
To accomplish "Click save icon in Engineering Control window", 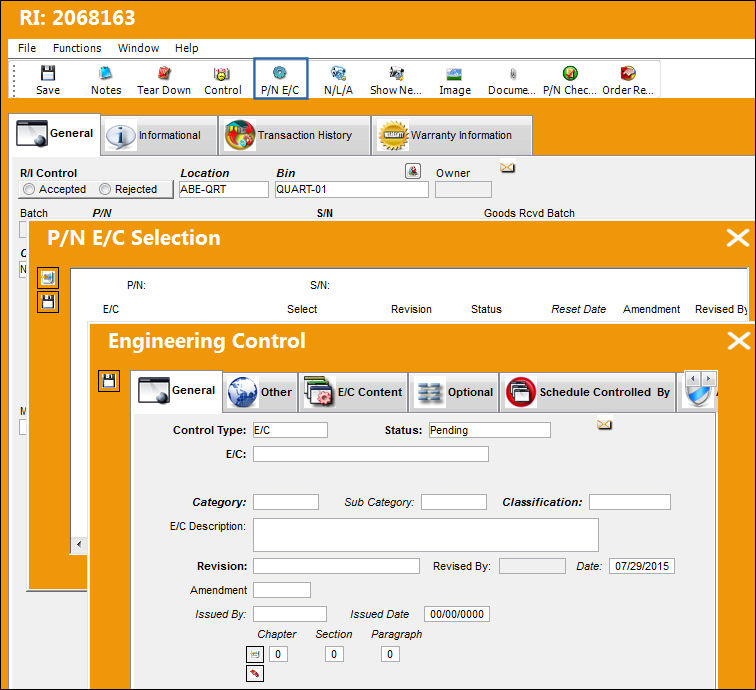I will pos(109,381).
